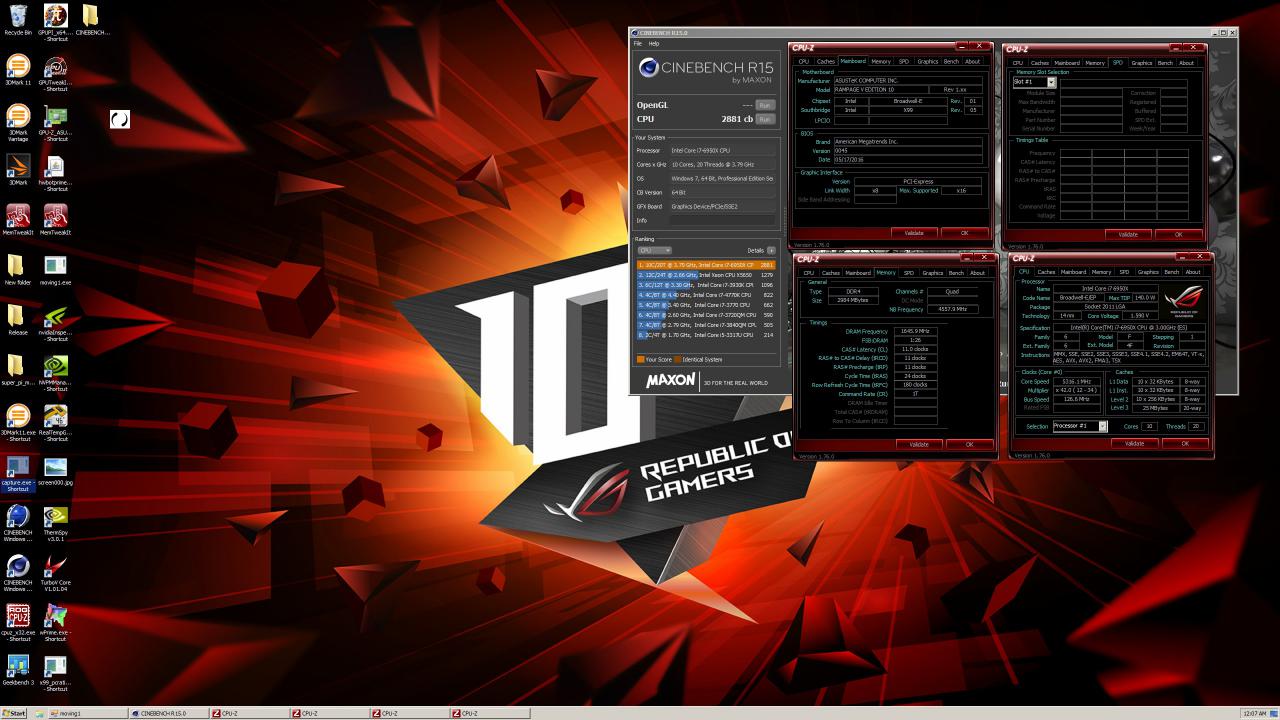This screenshot has height=720, width=1280.
Task: Click the Info field in Cinebench
Action: point(723,220)
